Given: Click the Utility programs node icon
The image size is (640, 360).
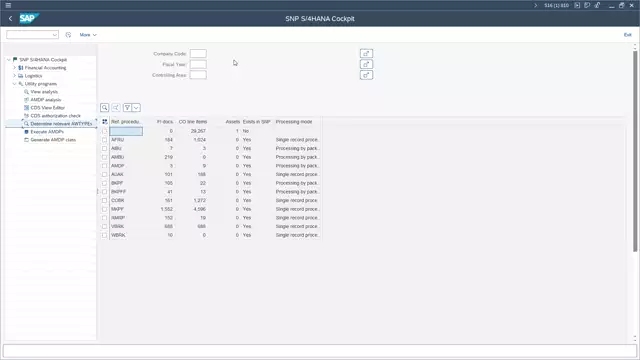Looking at the screenshot, I should point(21,84).
